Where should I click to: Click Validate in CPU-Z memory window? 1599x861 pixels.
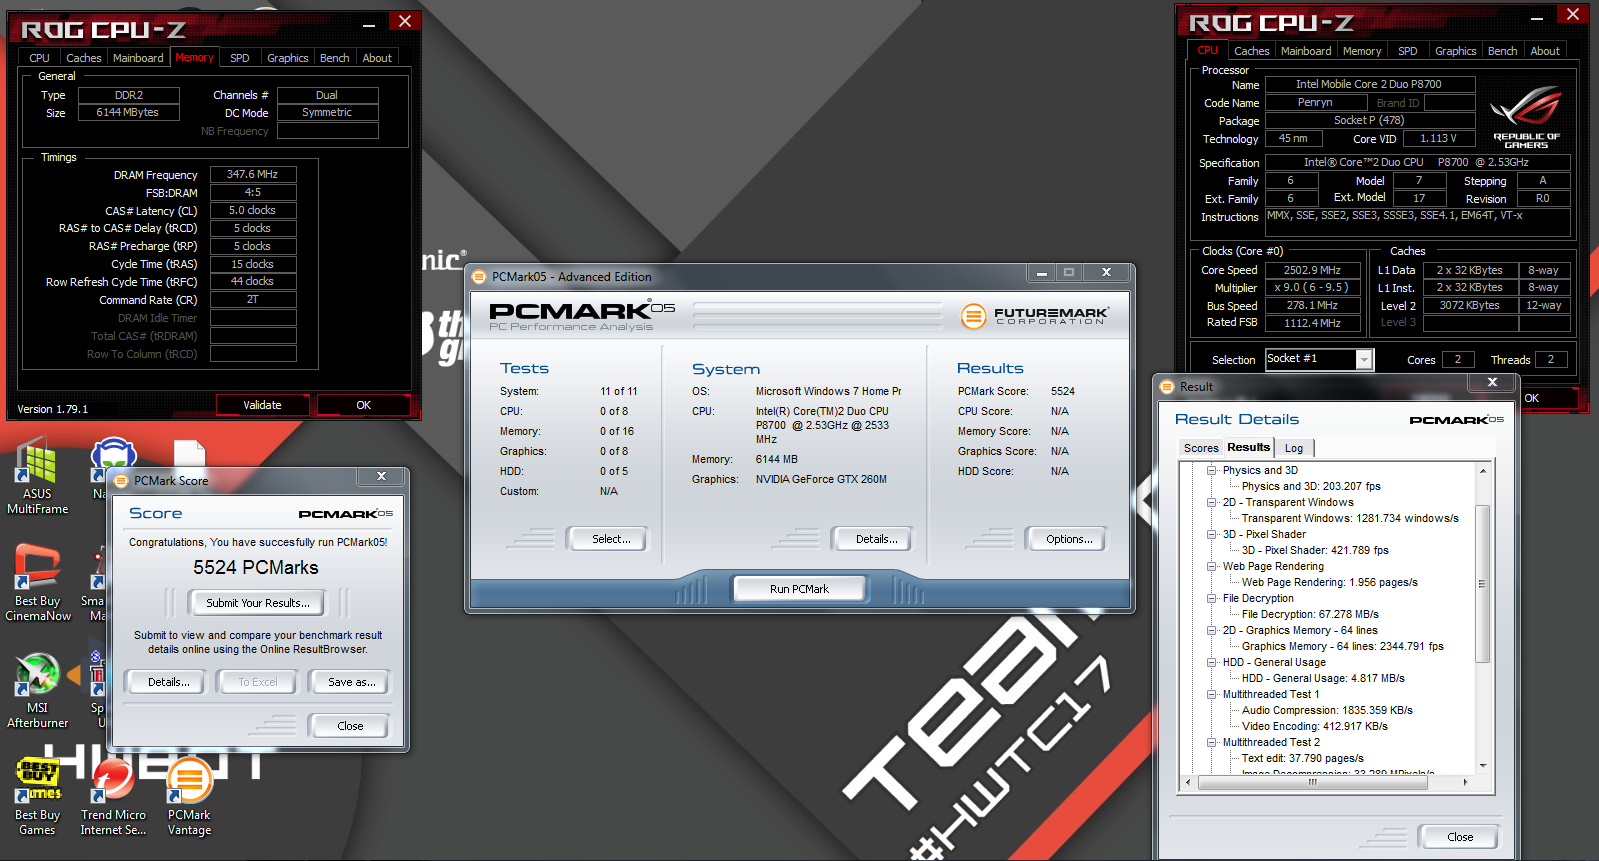click(262, 405)
